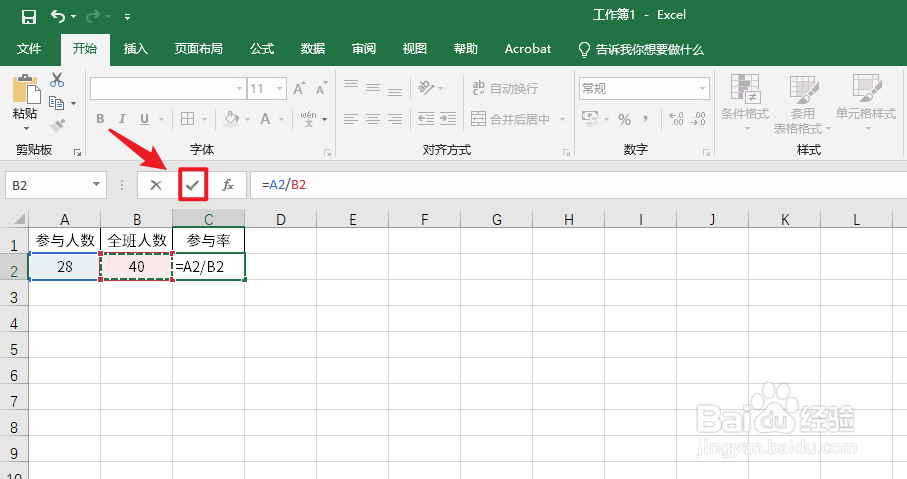This screenshot has width=907, height=479.
Task: Click the Cut scissors icon
Action: [57, 80]
